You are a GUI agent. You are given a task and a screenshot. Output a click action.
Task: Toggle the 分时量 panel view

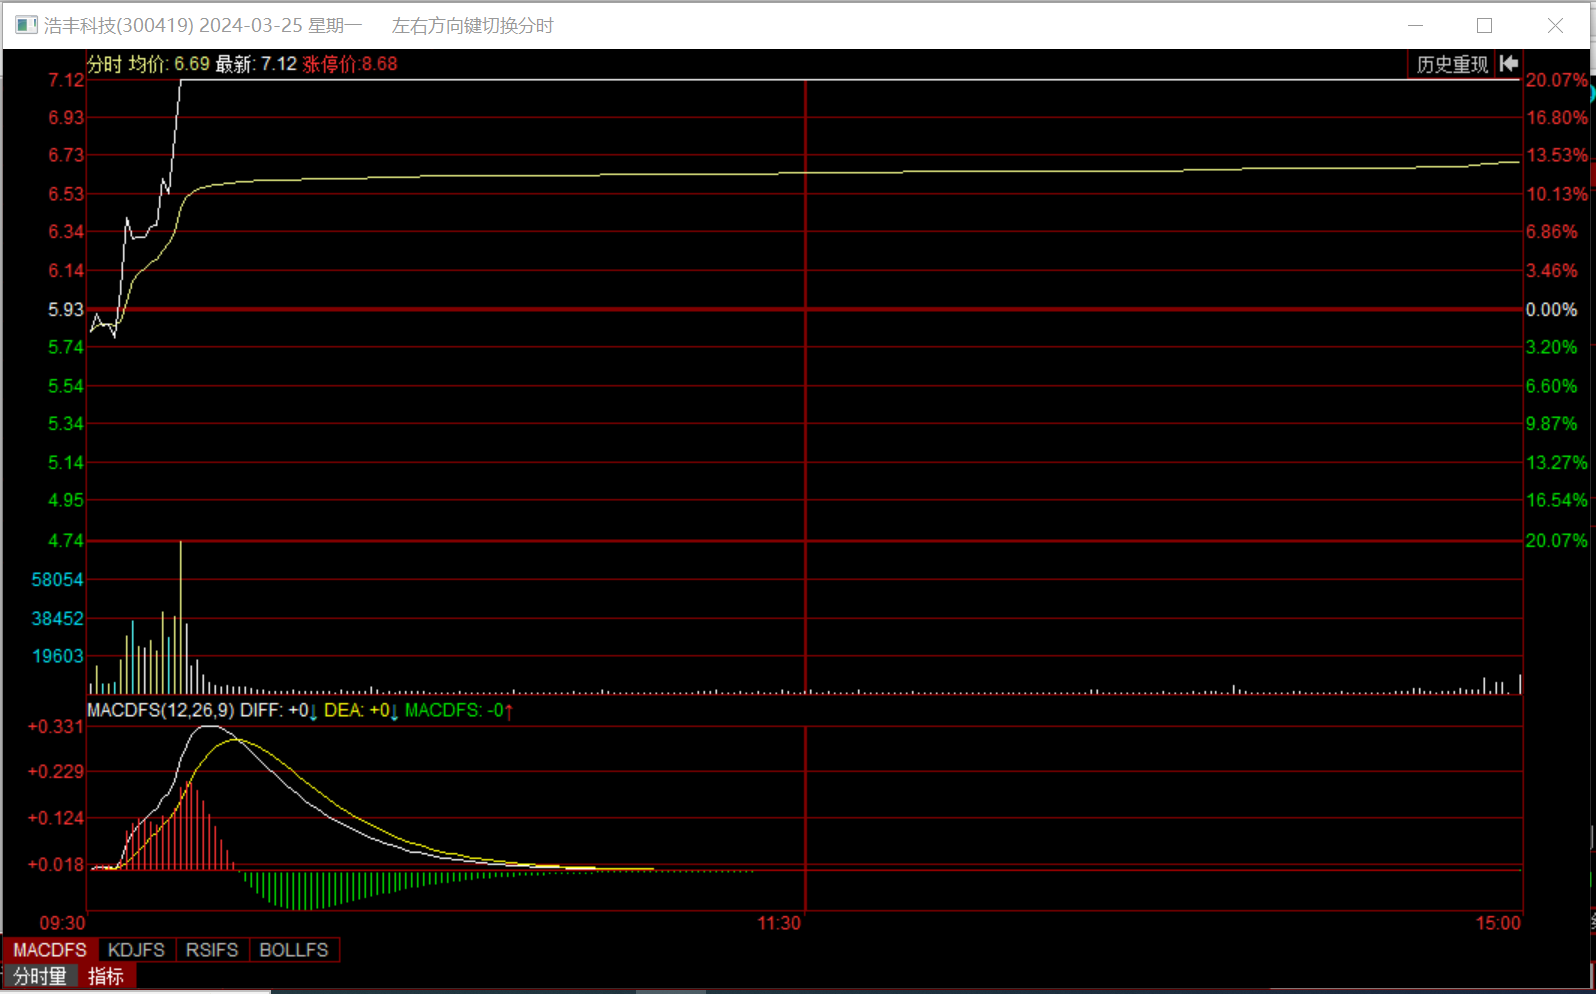[40, 976]
